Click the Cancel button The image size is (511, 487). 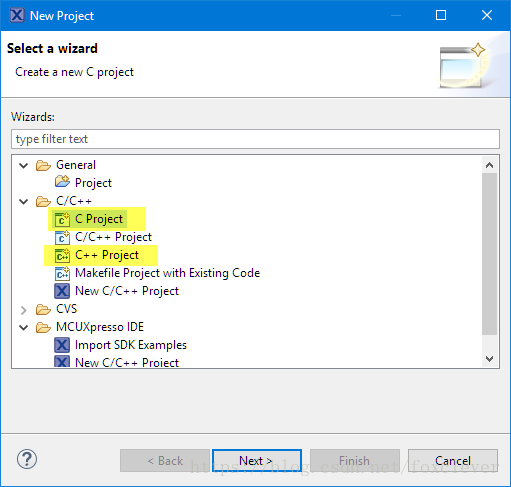[x=453, y=461]
